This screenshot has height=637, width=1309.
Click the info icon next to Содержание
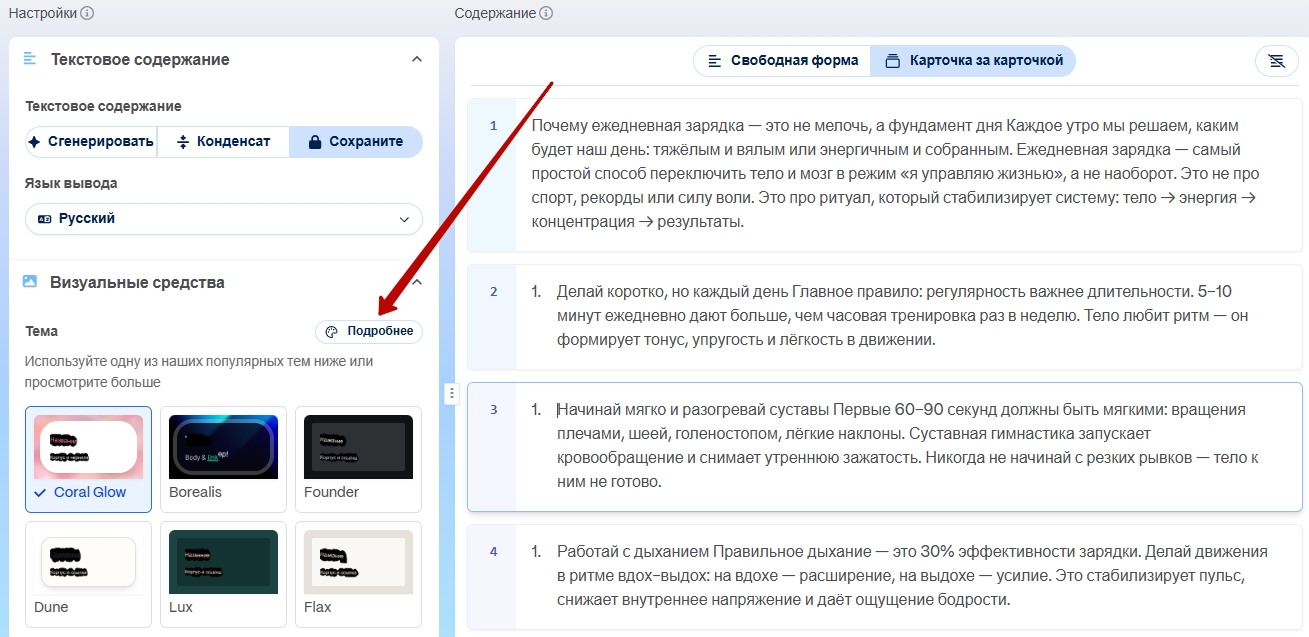[546, 13]
